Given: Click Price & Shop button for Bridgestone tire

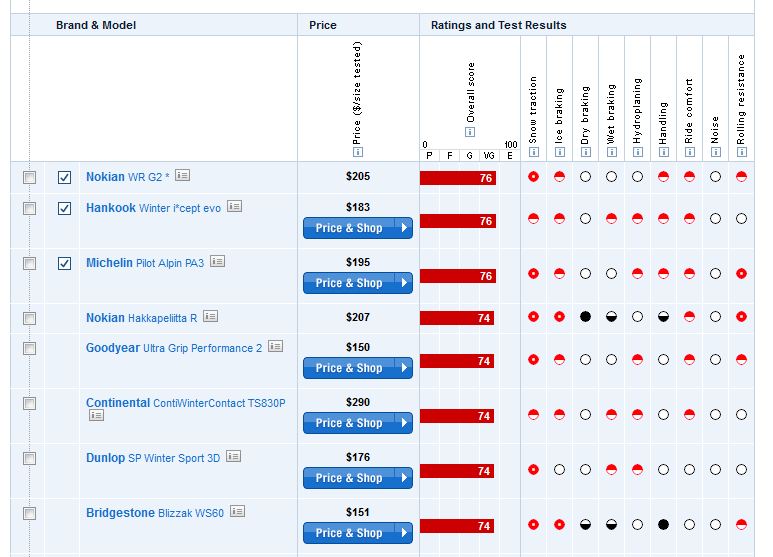Looking at the screenshot, I should pyautogui.click(x=358, y=533).
